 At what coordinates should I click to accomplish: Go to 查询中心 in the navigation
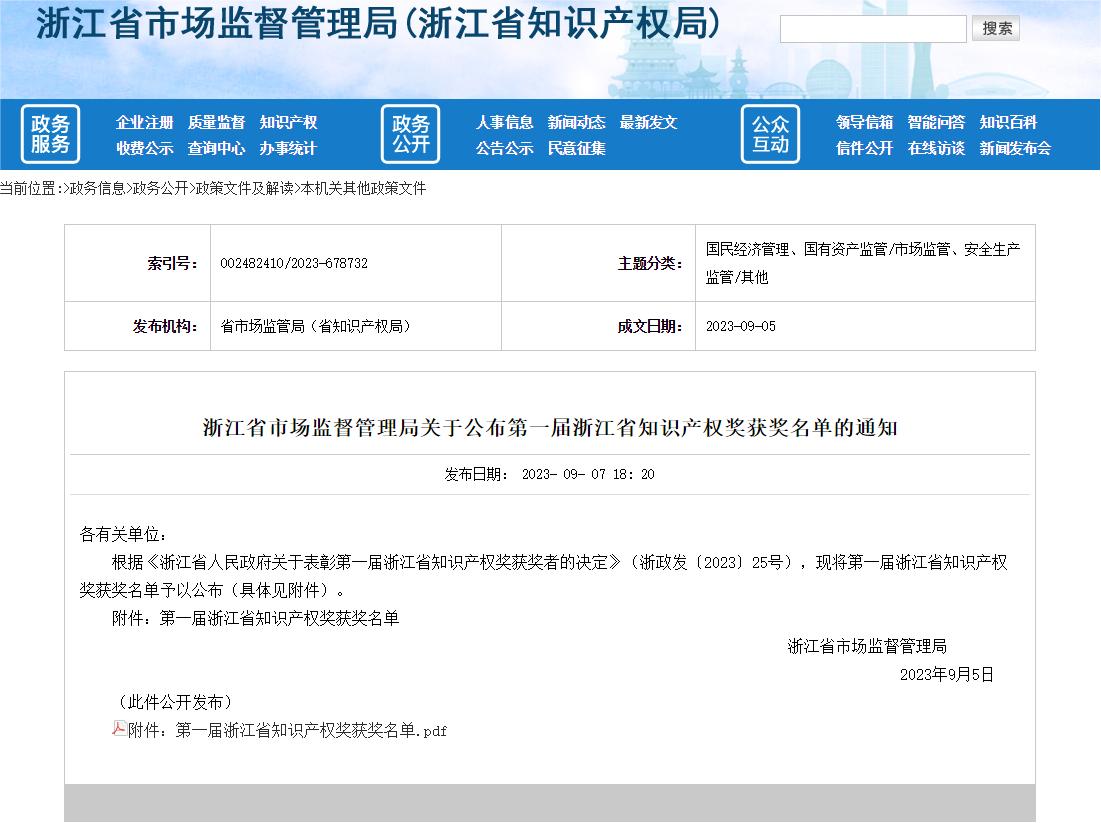click(216, 148)
